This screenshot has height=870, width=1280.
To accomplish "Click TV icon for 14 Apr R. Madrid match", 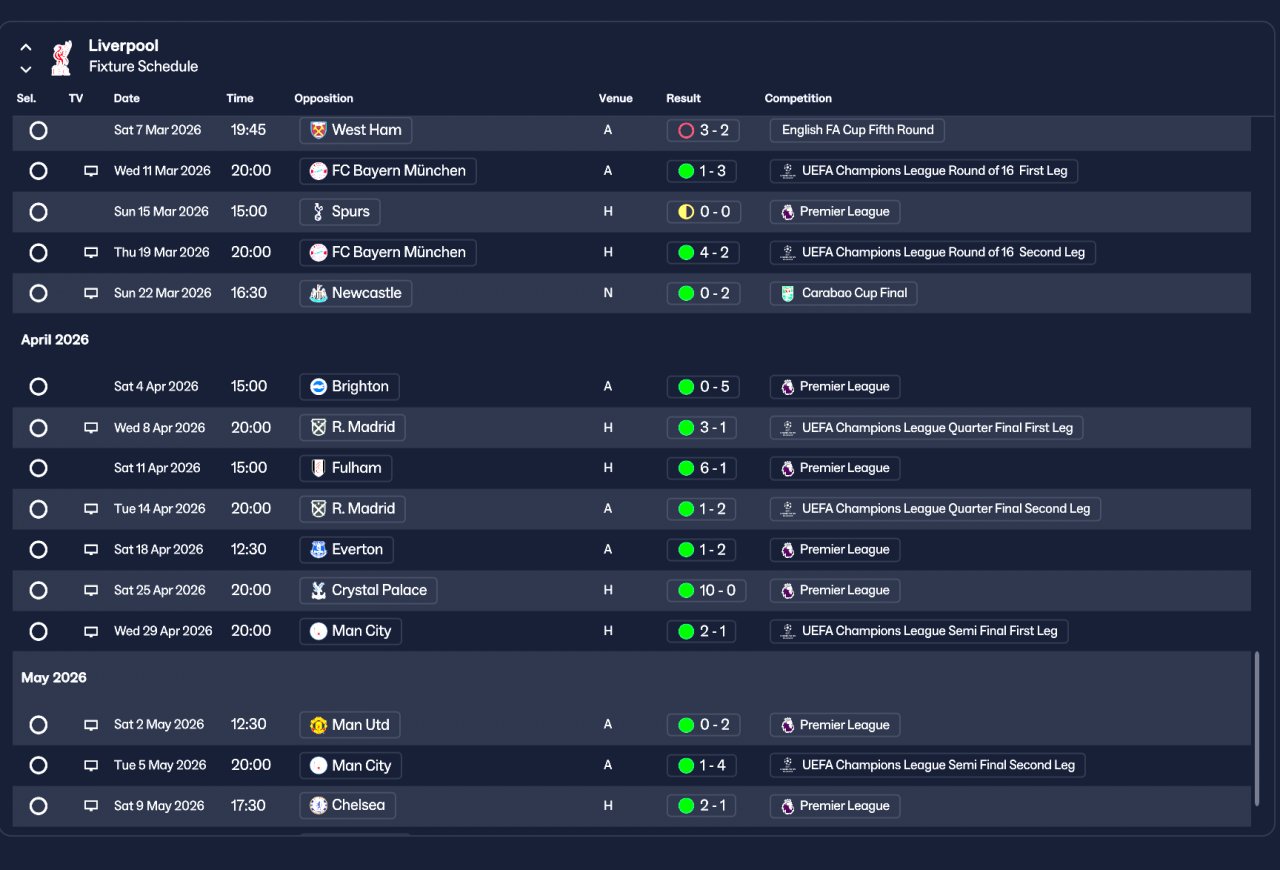I will pyautogui.click(x=91, y=509).
